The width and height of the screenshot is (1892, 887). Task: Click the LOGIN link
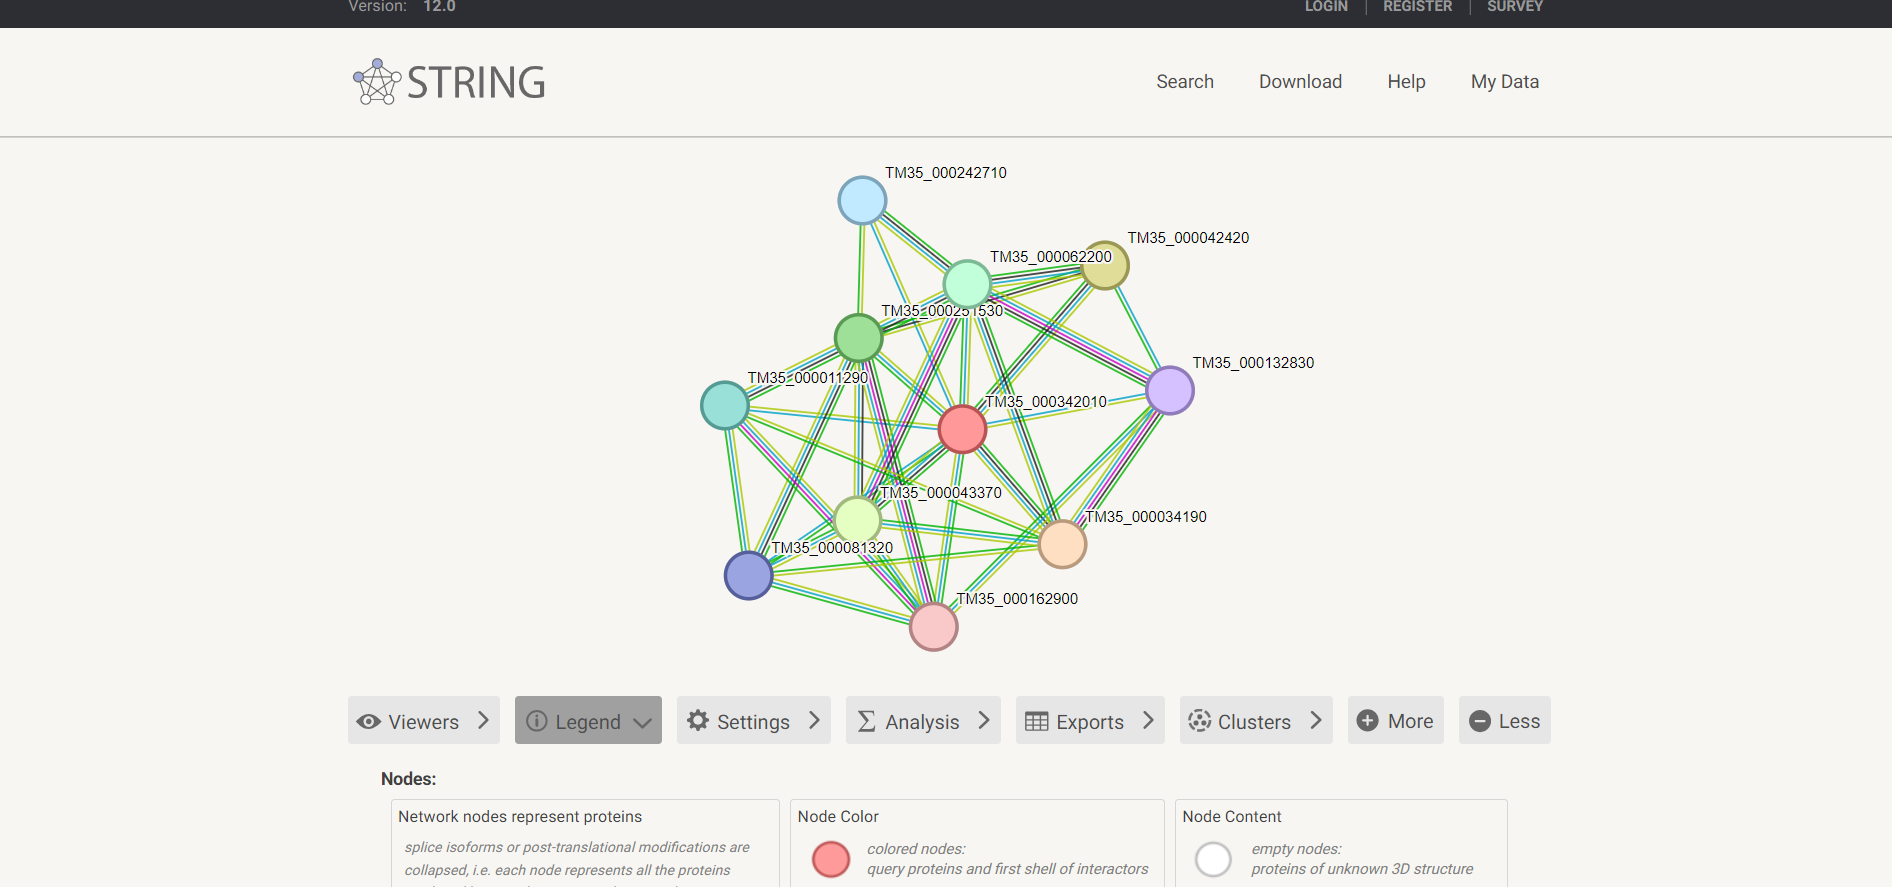(x=1326, y=7)
